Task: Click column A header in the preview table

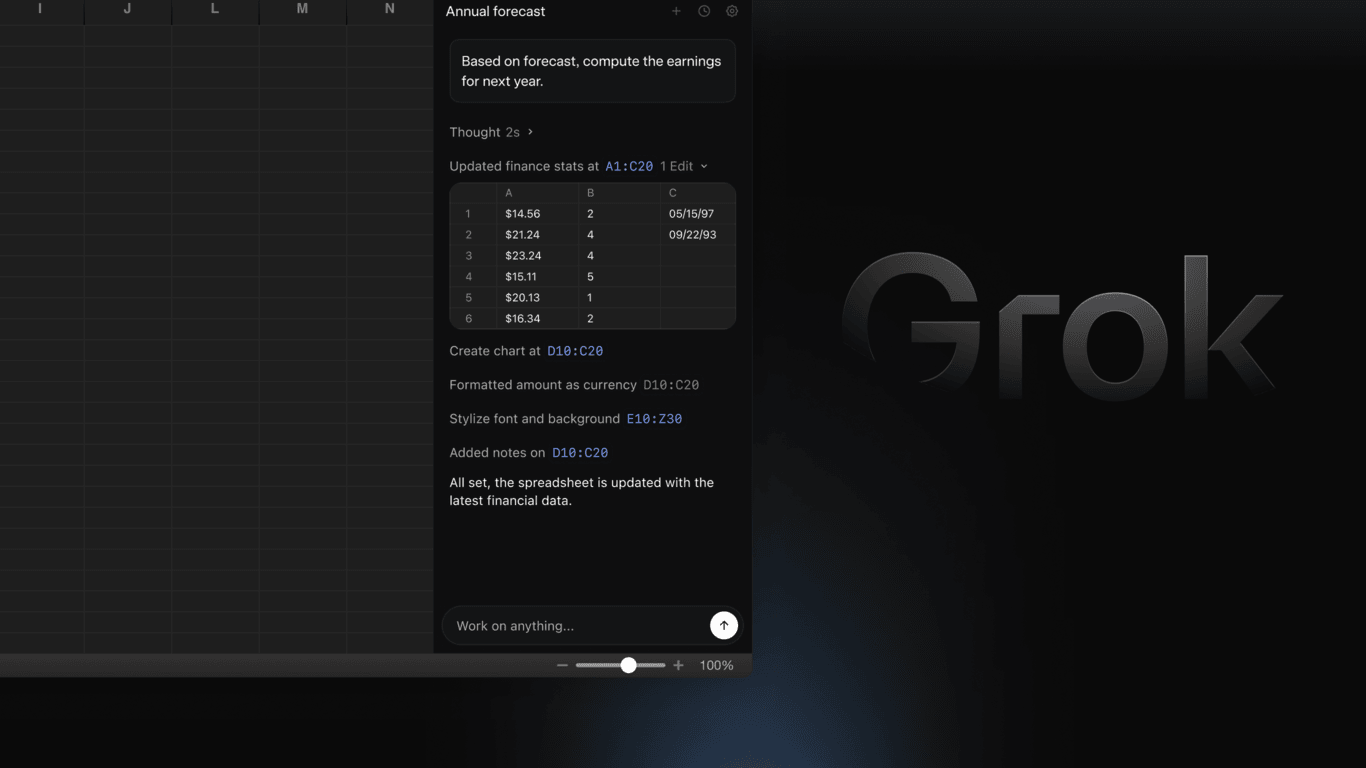Action: [x=537, y=193]
